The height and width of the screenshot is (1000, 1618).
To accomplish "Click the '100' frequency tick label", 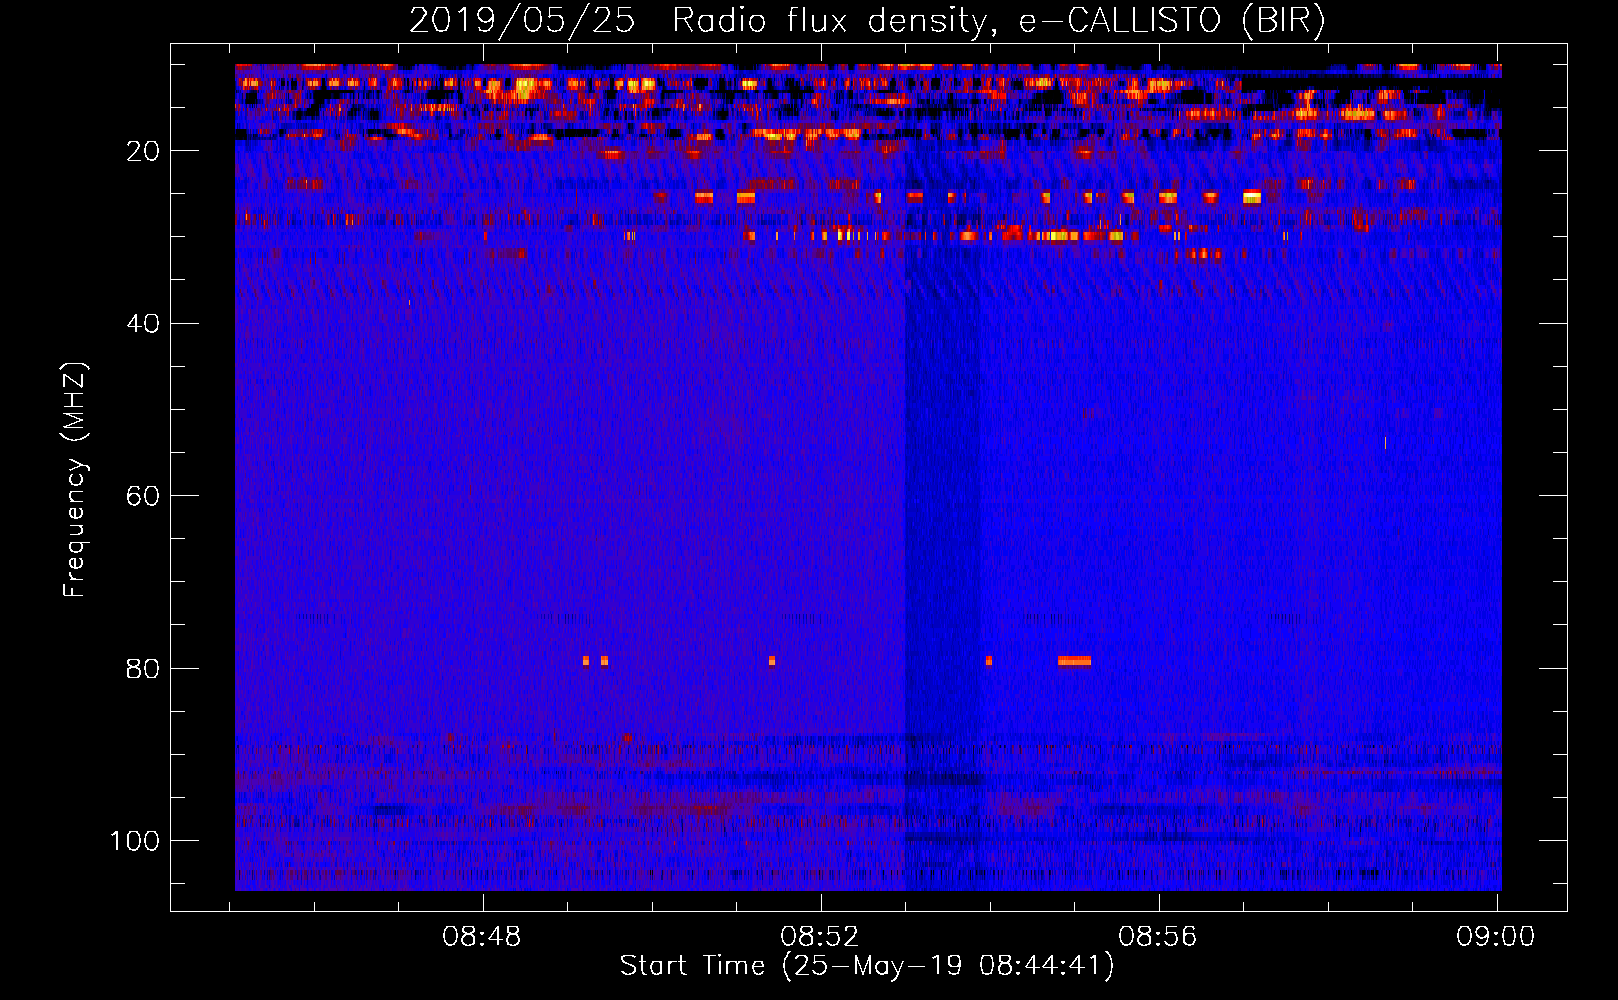I will tap(135, 841).
